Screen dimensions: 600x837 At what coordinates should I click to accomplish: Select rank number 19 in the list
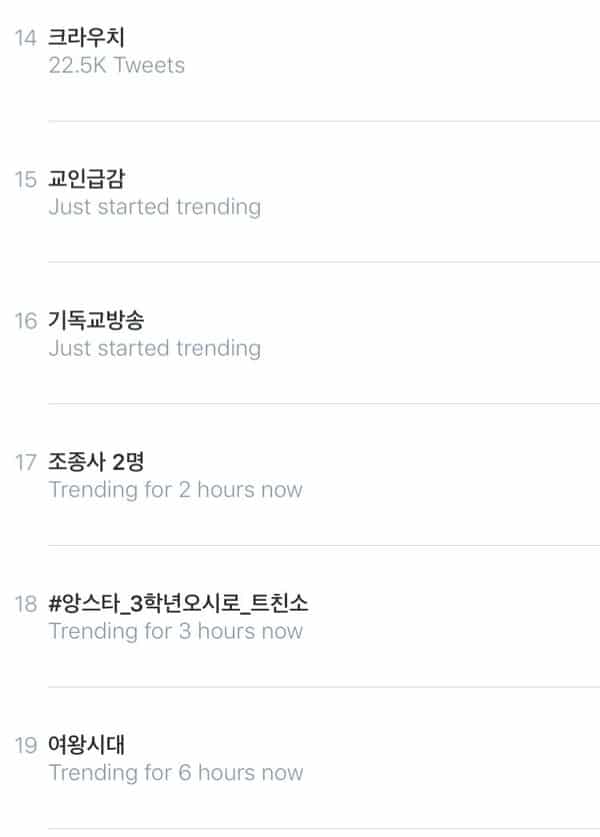pyautogui.click(x=25, y=745)
